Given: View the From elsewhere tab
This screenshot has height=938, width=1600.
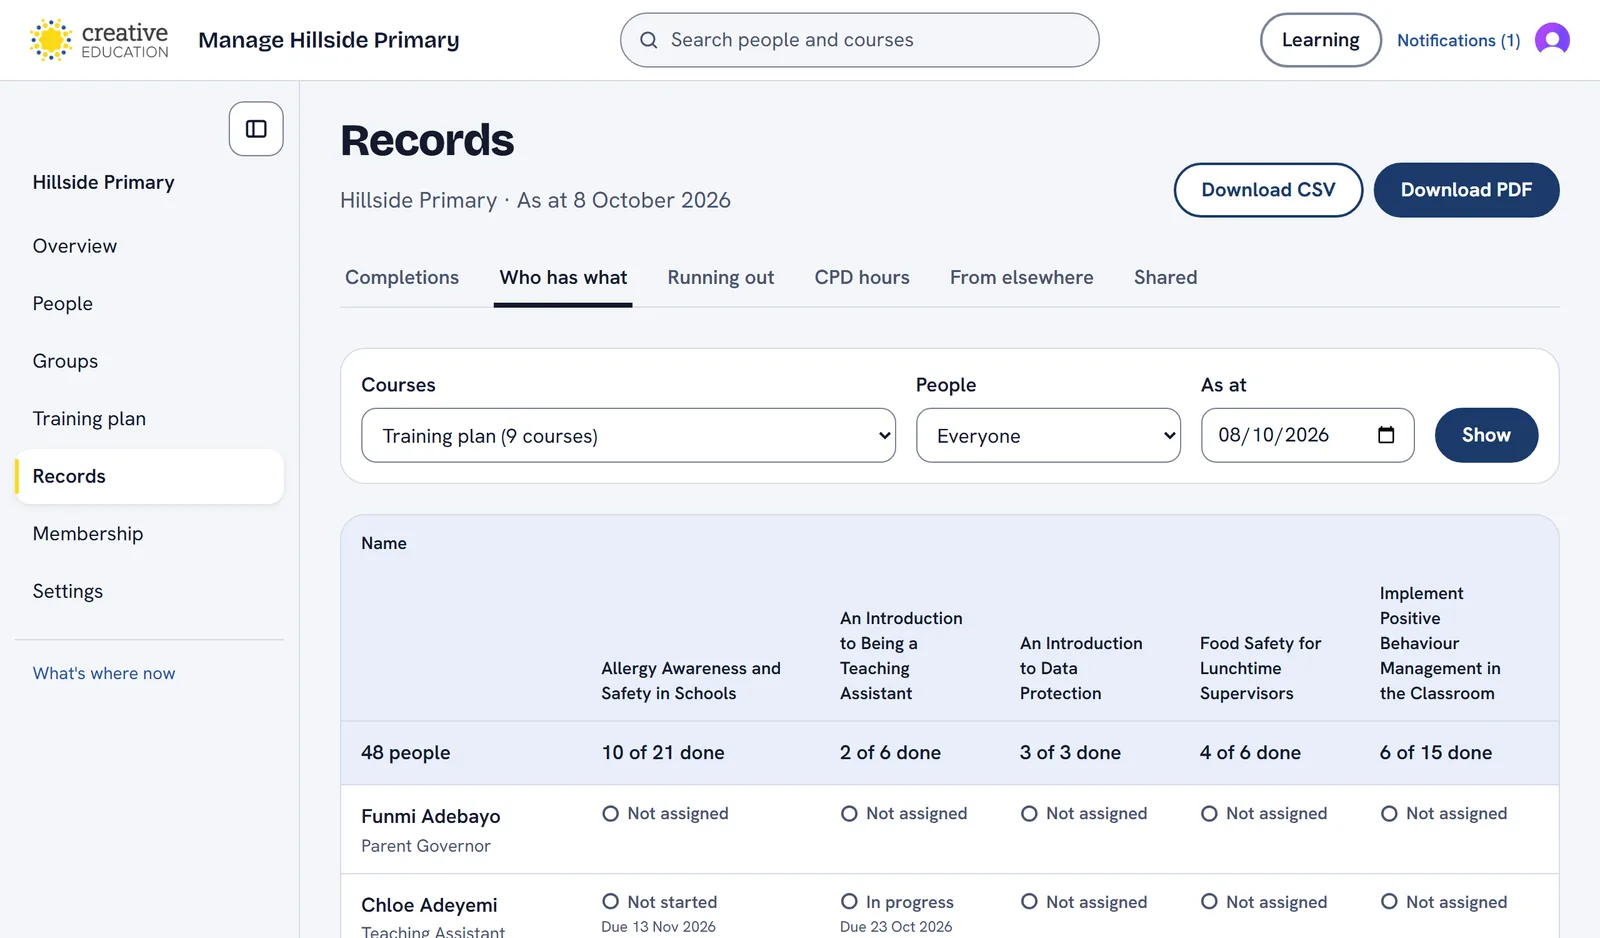Looking at the screenshot, I should tap(1022, 277).
